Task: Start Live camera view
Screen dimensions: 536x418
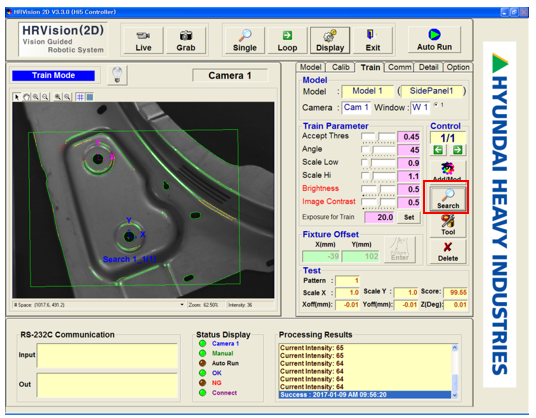Action: 143,41
